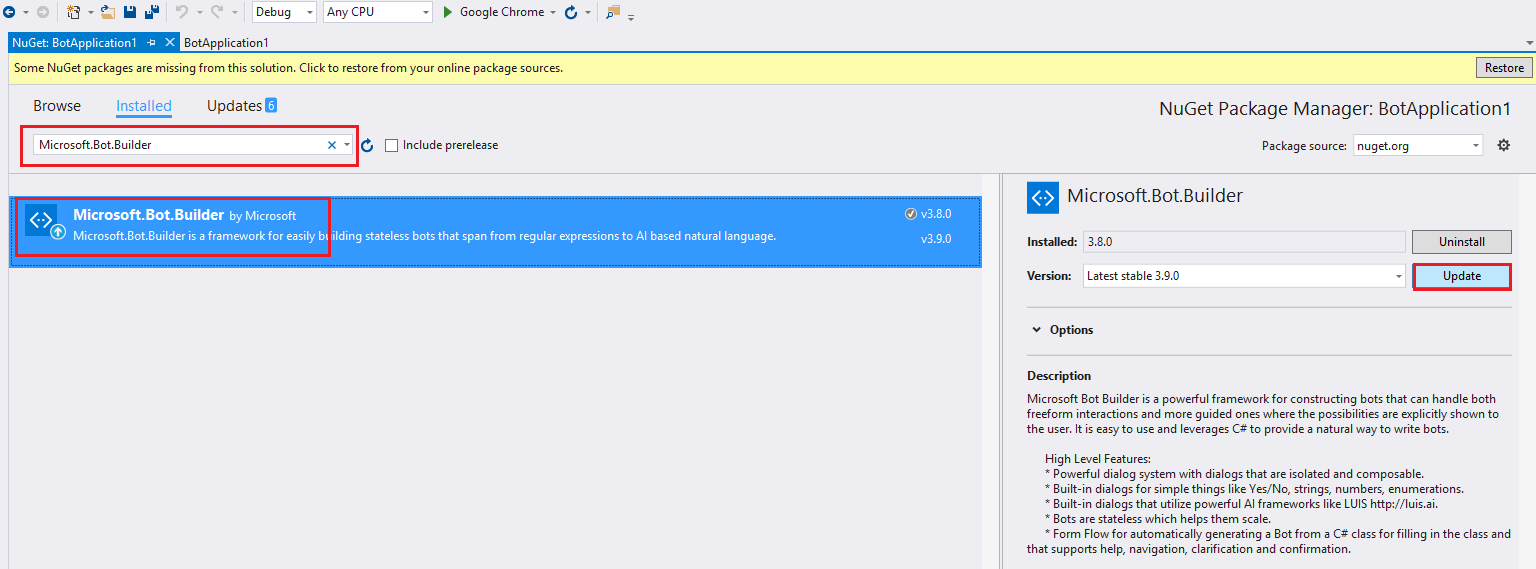Image resolution: width=1536 pixels, height=569 pixels.
Task: Switch to the Installed tab
Action: [x=144, y=106]
